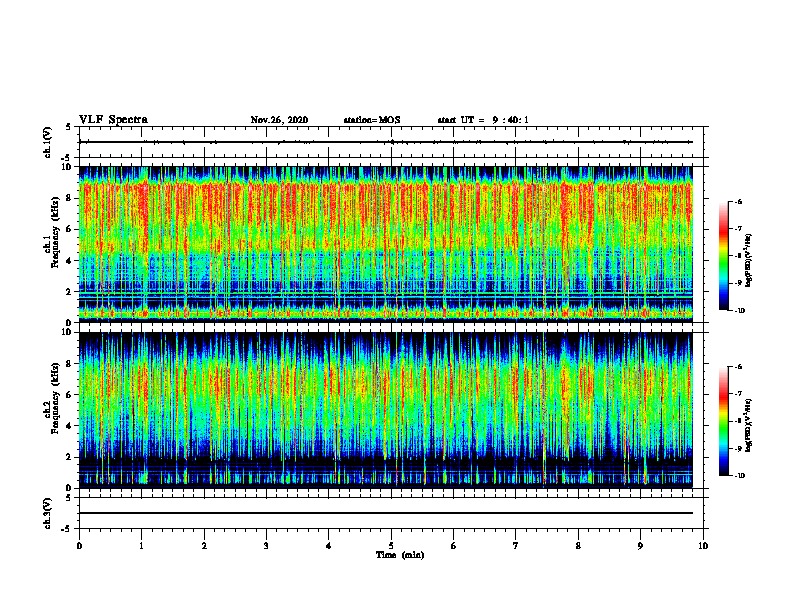
Task: Click the 'Time (min)' axis label
Action: [400, 555]
